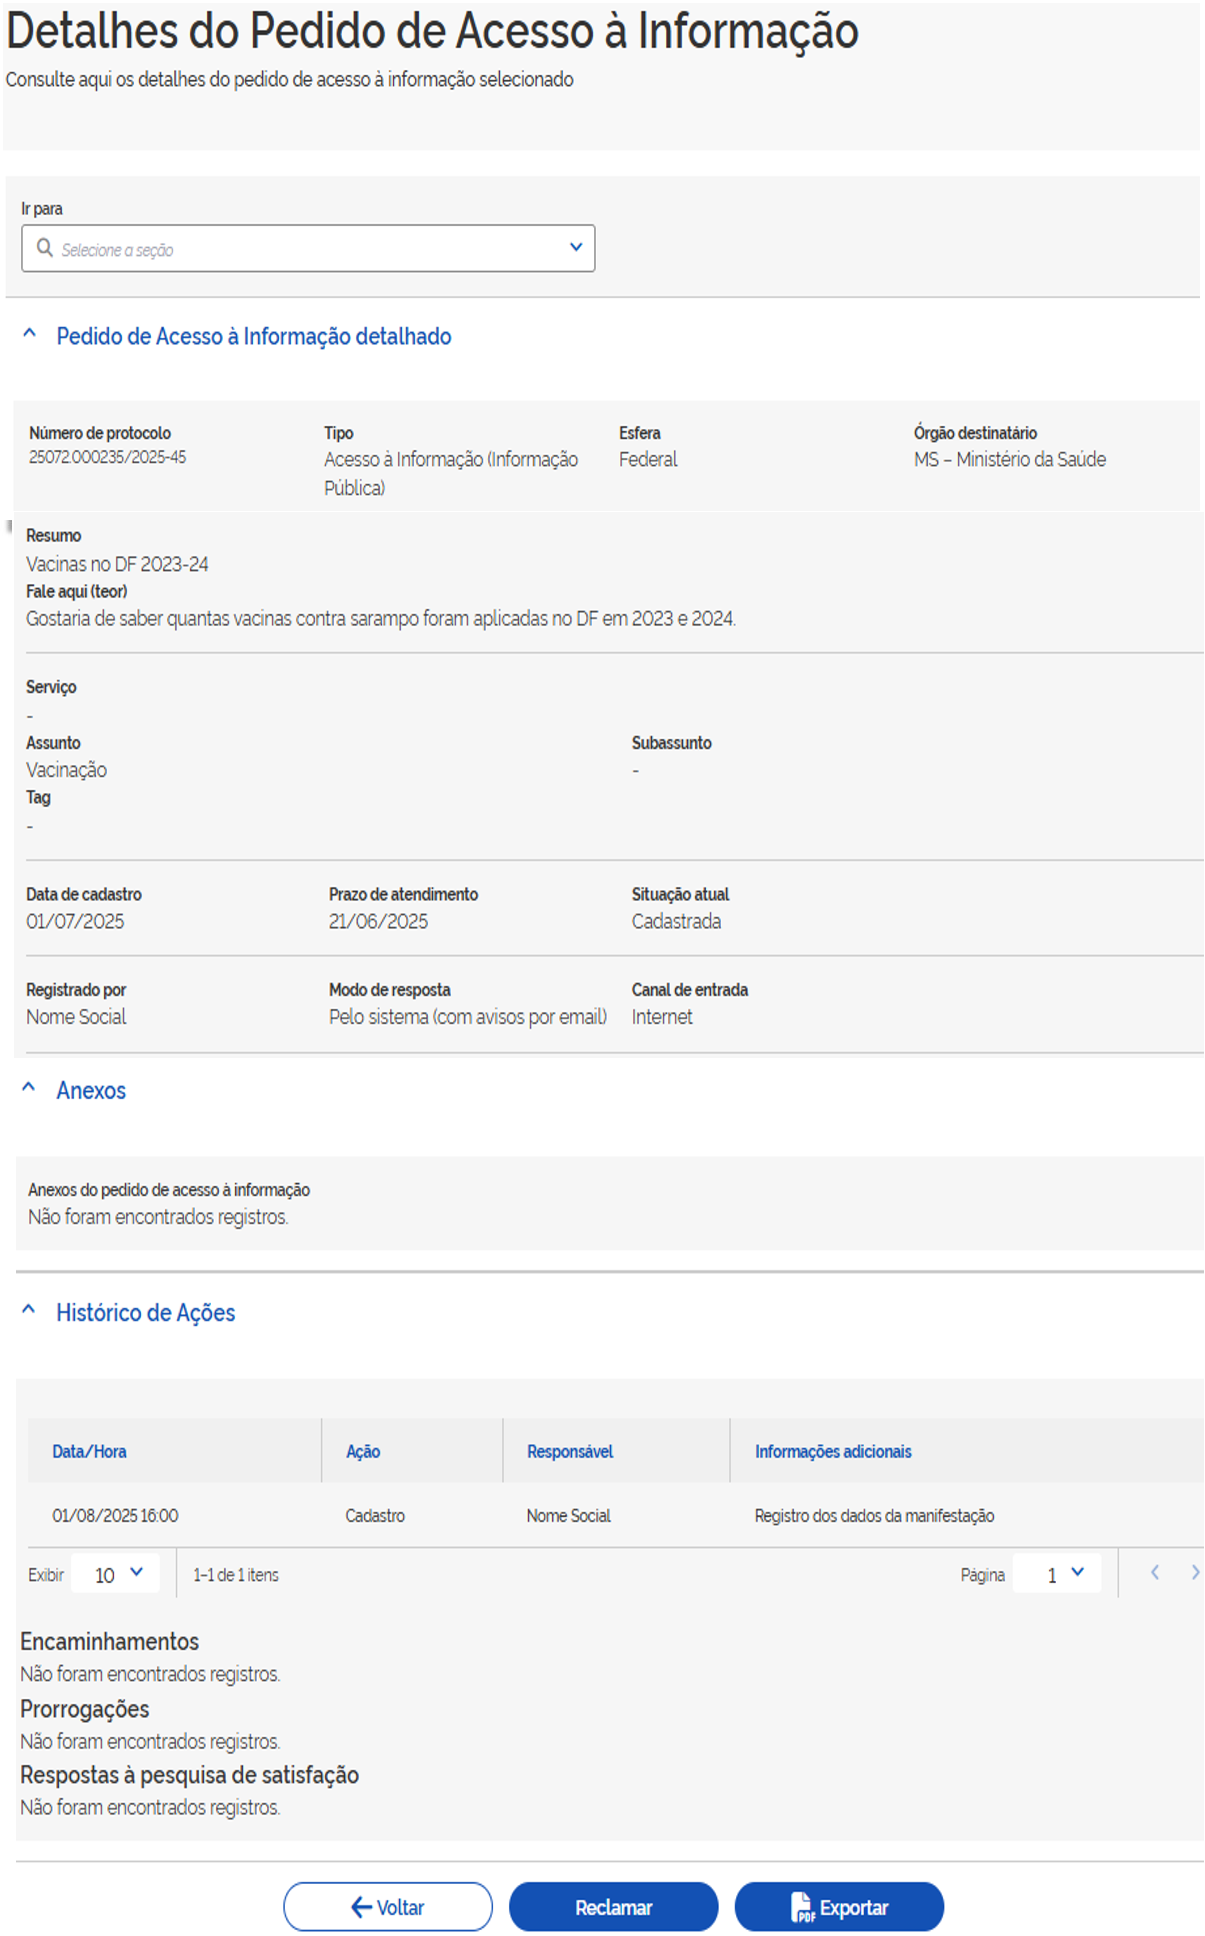Export the request with the Exportar PDF button
Screen dimensions: 1205x1936
pos(839,1907)
